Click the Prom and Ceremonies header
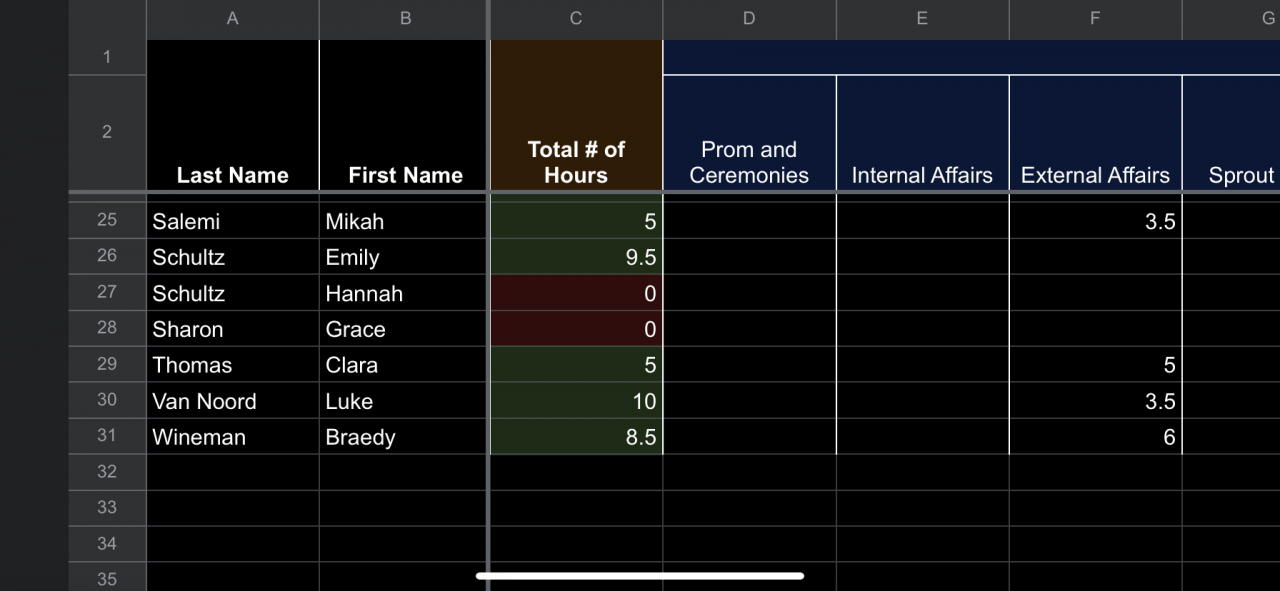Viewport: 1280px width, 591px height. [x=749, y=132]
